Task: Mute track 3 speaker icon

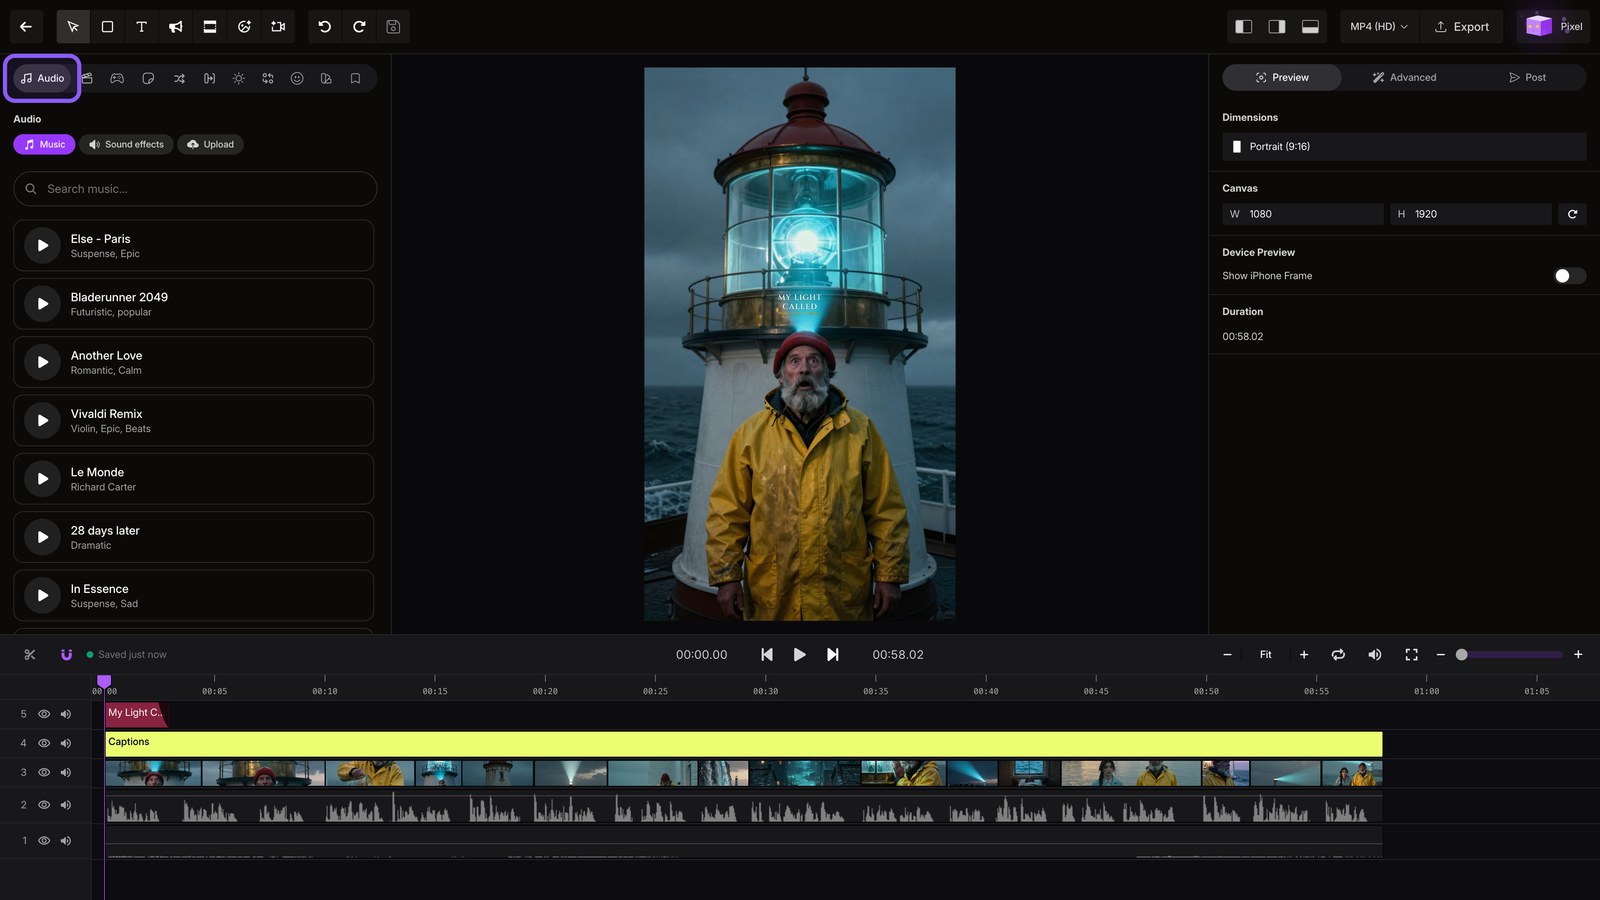Action: click(66, 772)
